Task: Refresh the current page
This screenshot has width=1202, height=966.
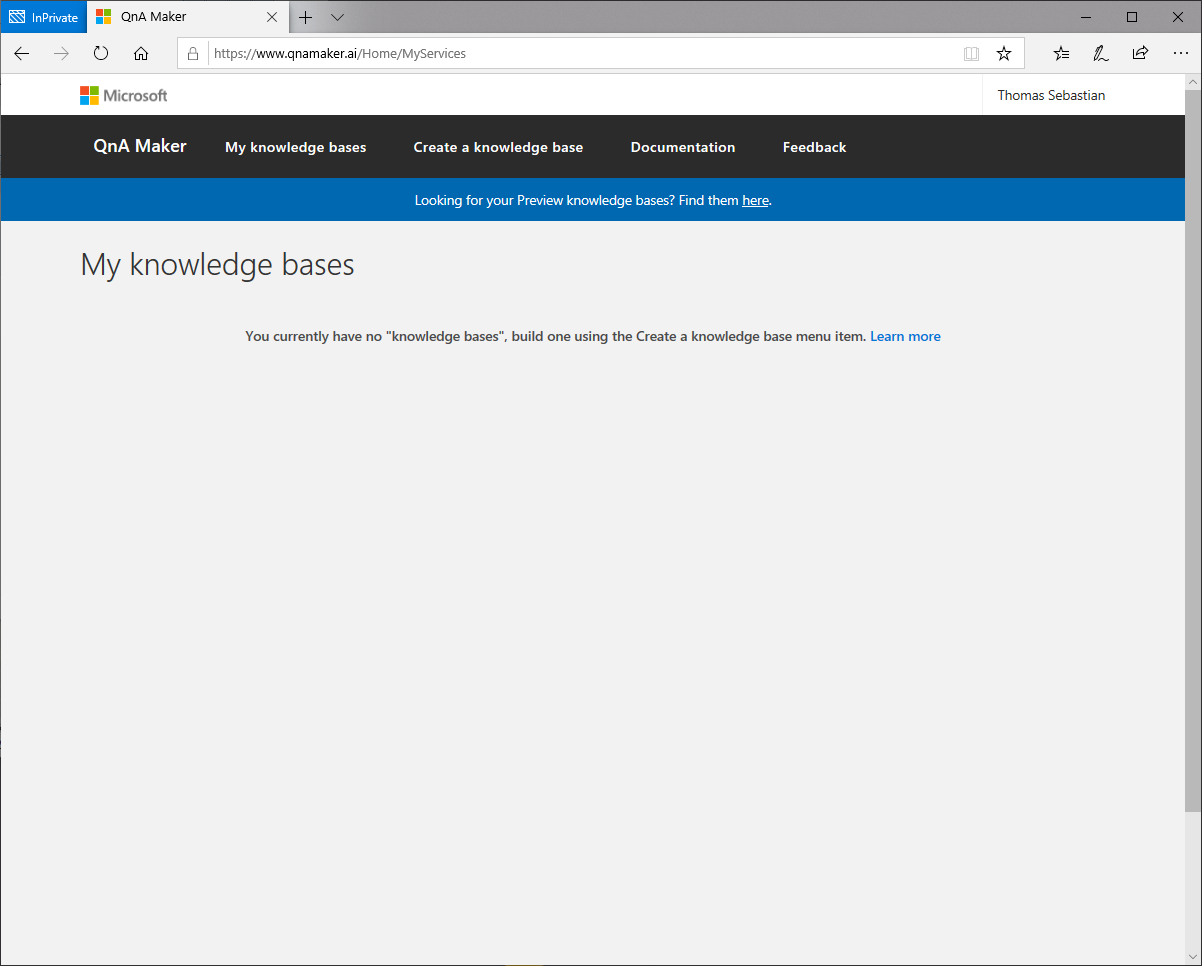Action: (101, 54)
